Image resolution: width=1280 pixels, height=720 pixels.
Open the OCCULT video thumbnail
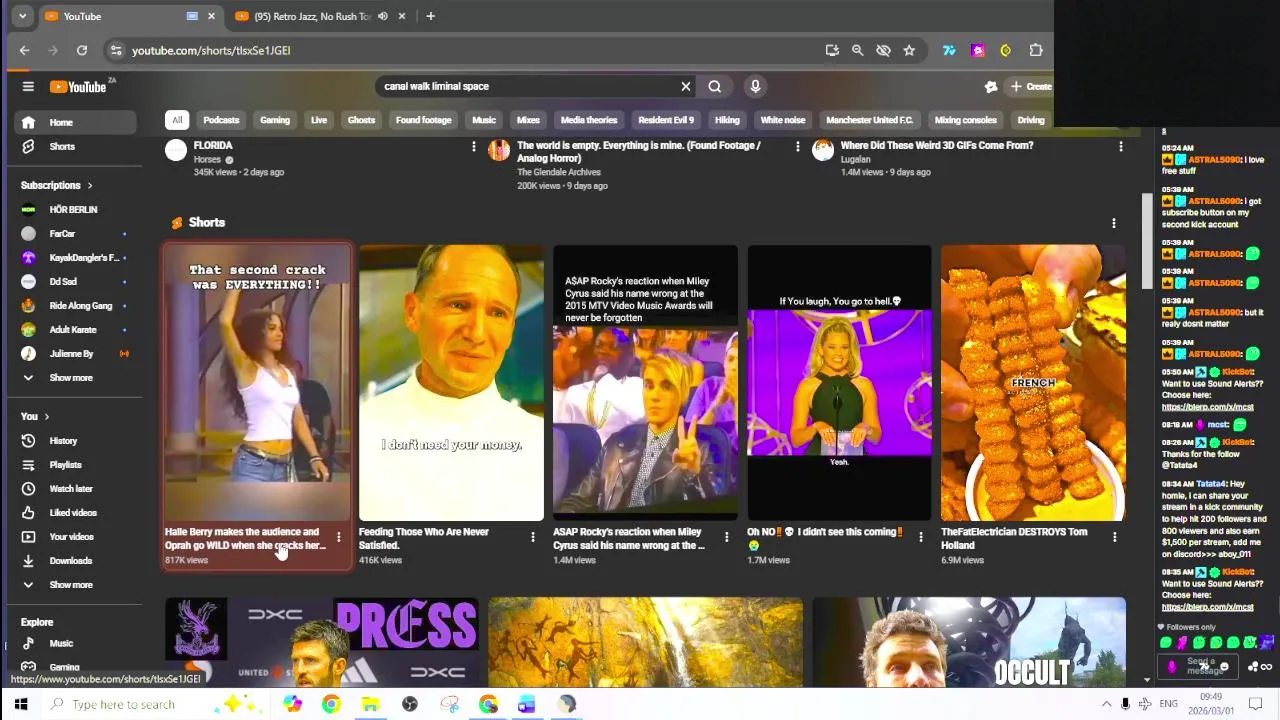969,643
